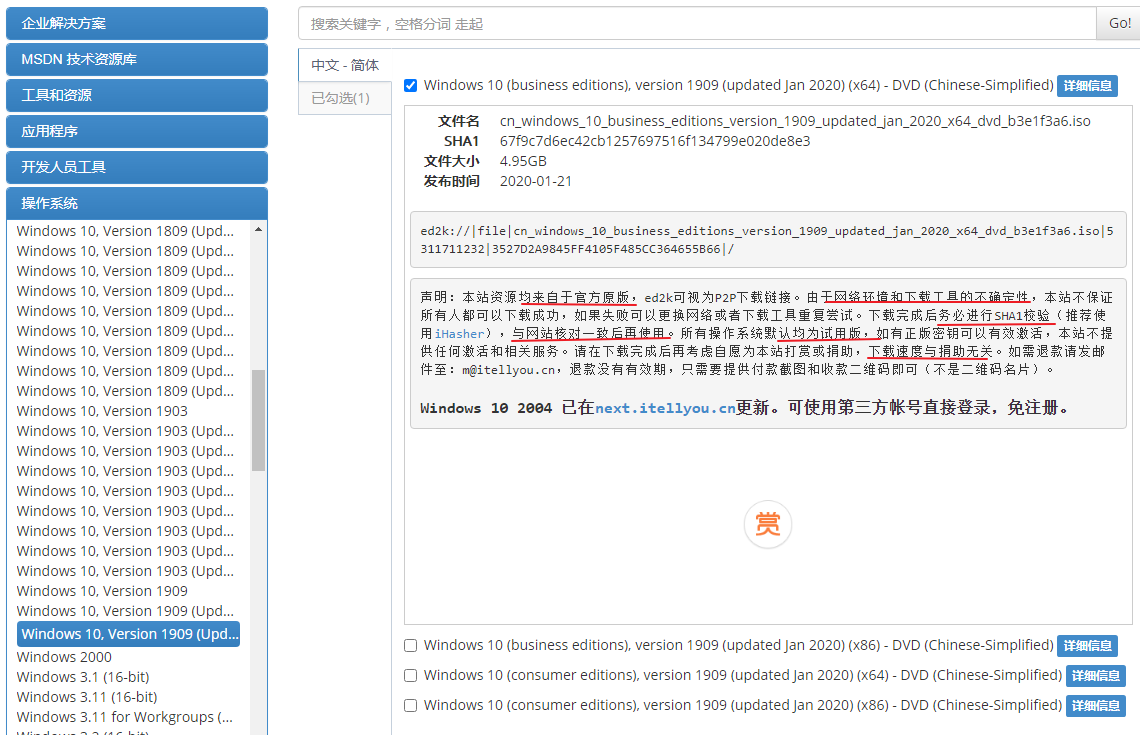Focus the keyword search input field
Viewport: 1140px width, 735px height.
(x=697, y=23)
